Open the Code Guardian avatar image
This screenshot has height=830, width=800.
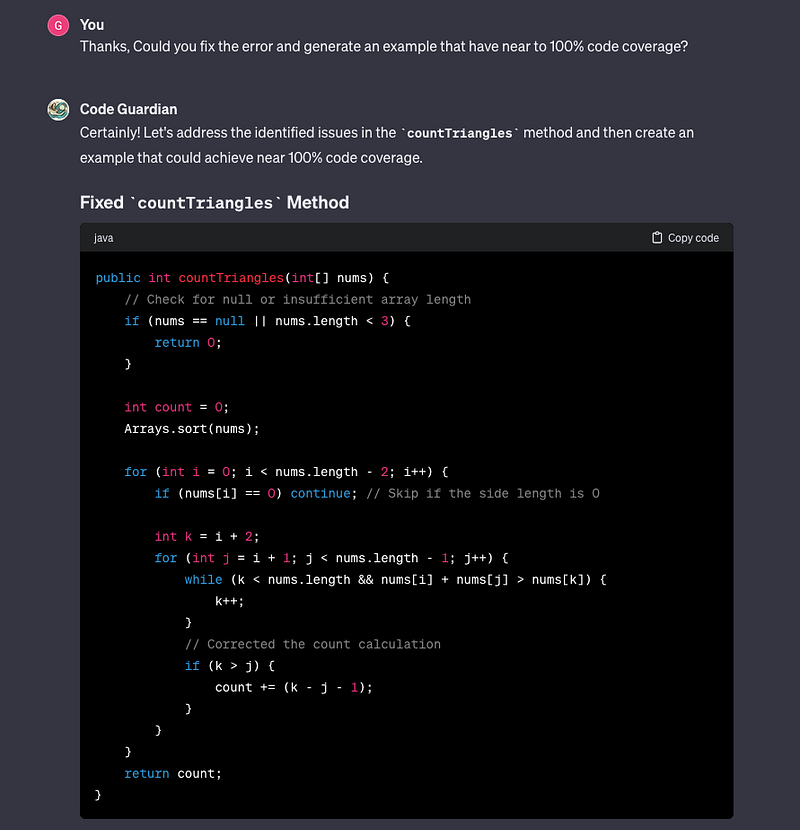point(58,110)
